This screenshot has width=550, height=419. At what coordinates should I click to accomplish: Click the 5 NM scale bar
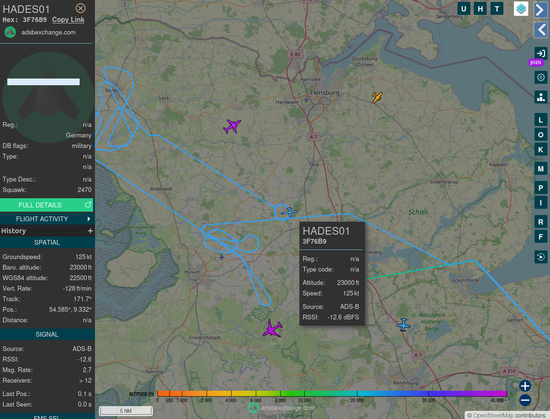pos(126,411)
